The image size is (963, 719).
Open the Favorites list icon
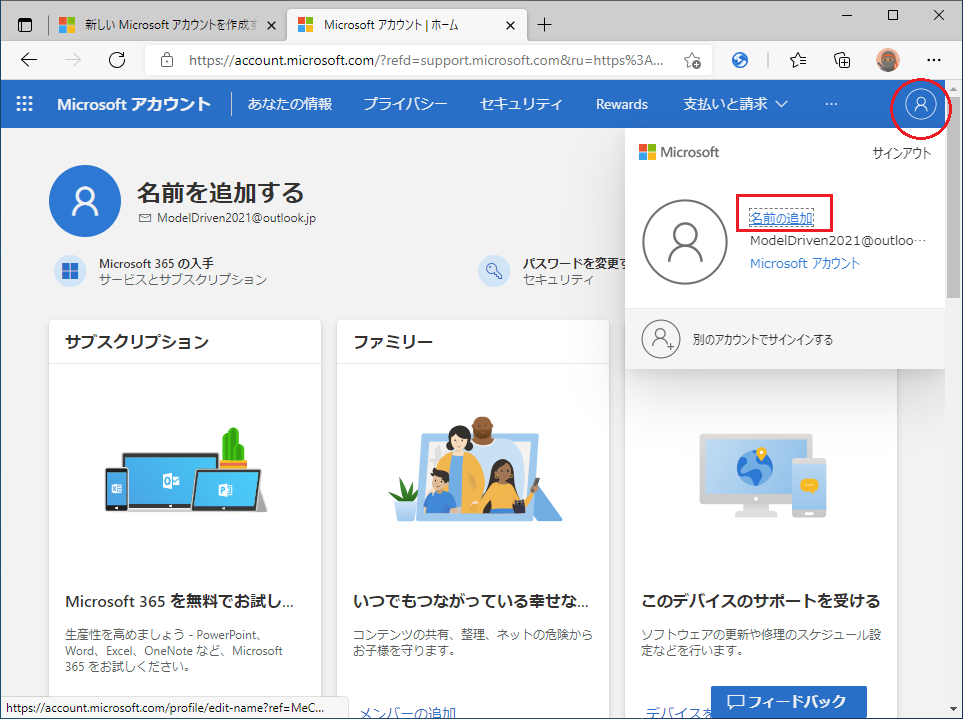click(x=798, y=60)
